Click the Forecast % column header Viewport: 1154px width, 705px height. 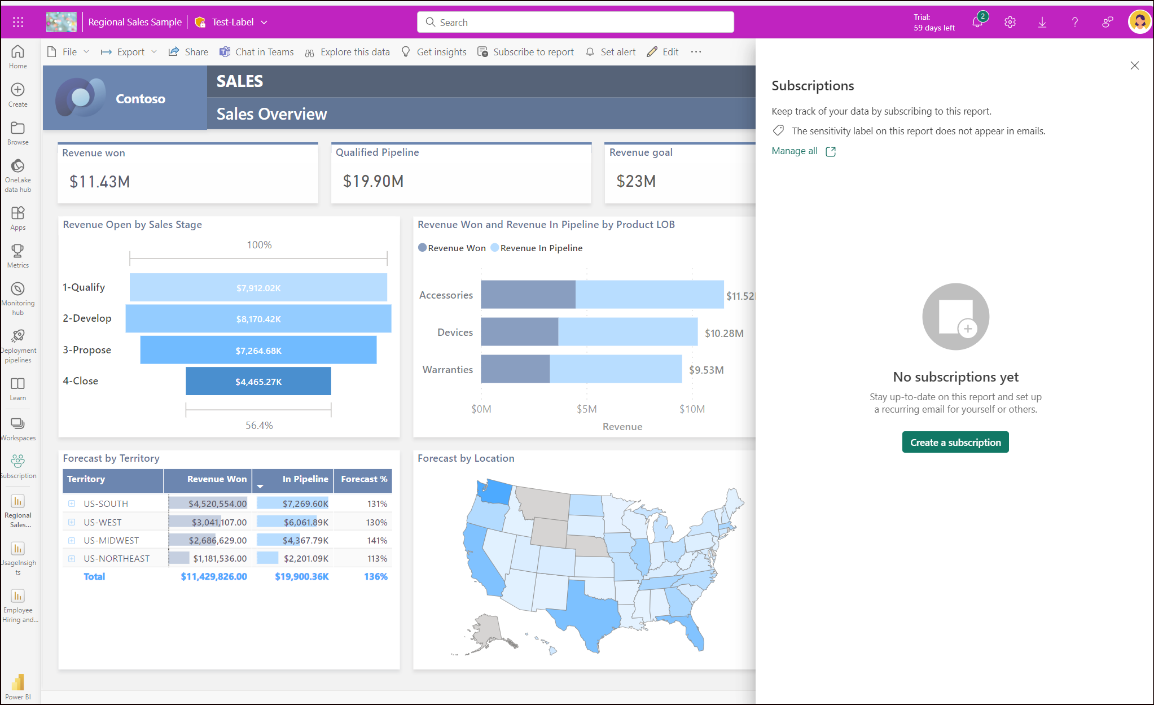click(x=363, y=480)
